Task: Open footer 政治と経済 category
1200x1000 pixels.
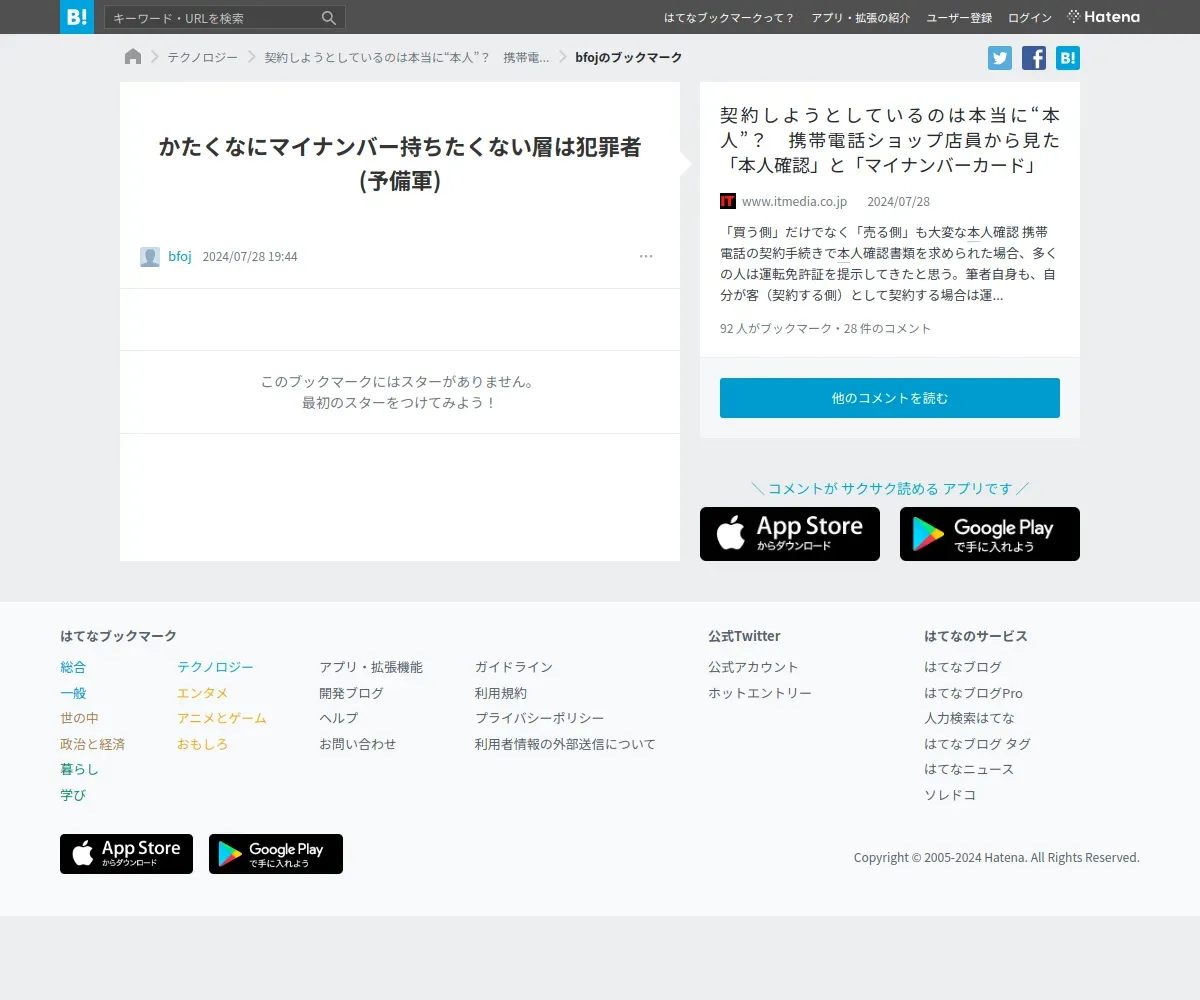Action: point(93,744)
